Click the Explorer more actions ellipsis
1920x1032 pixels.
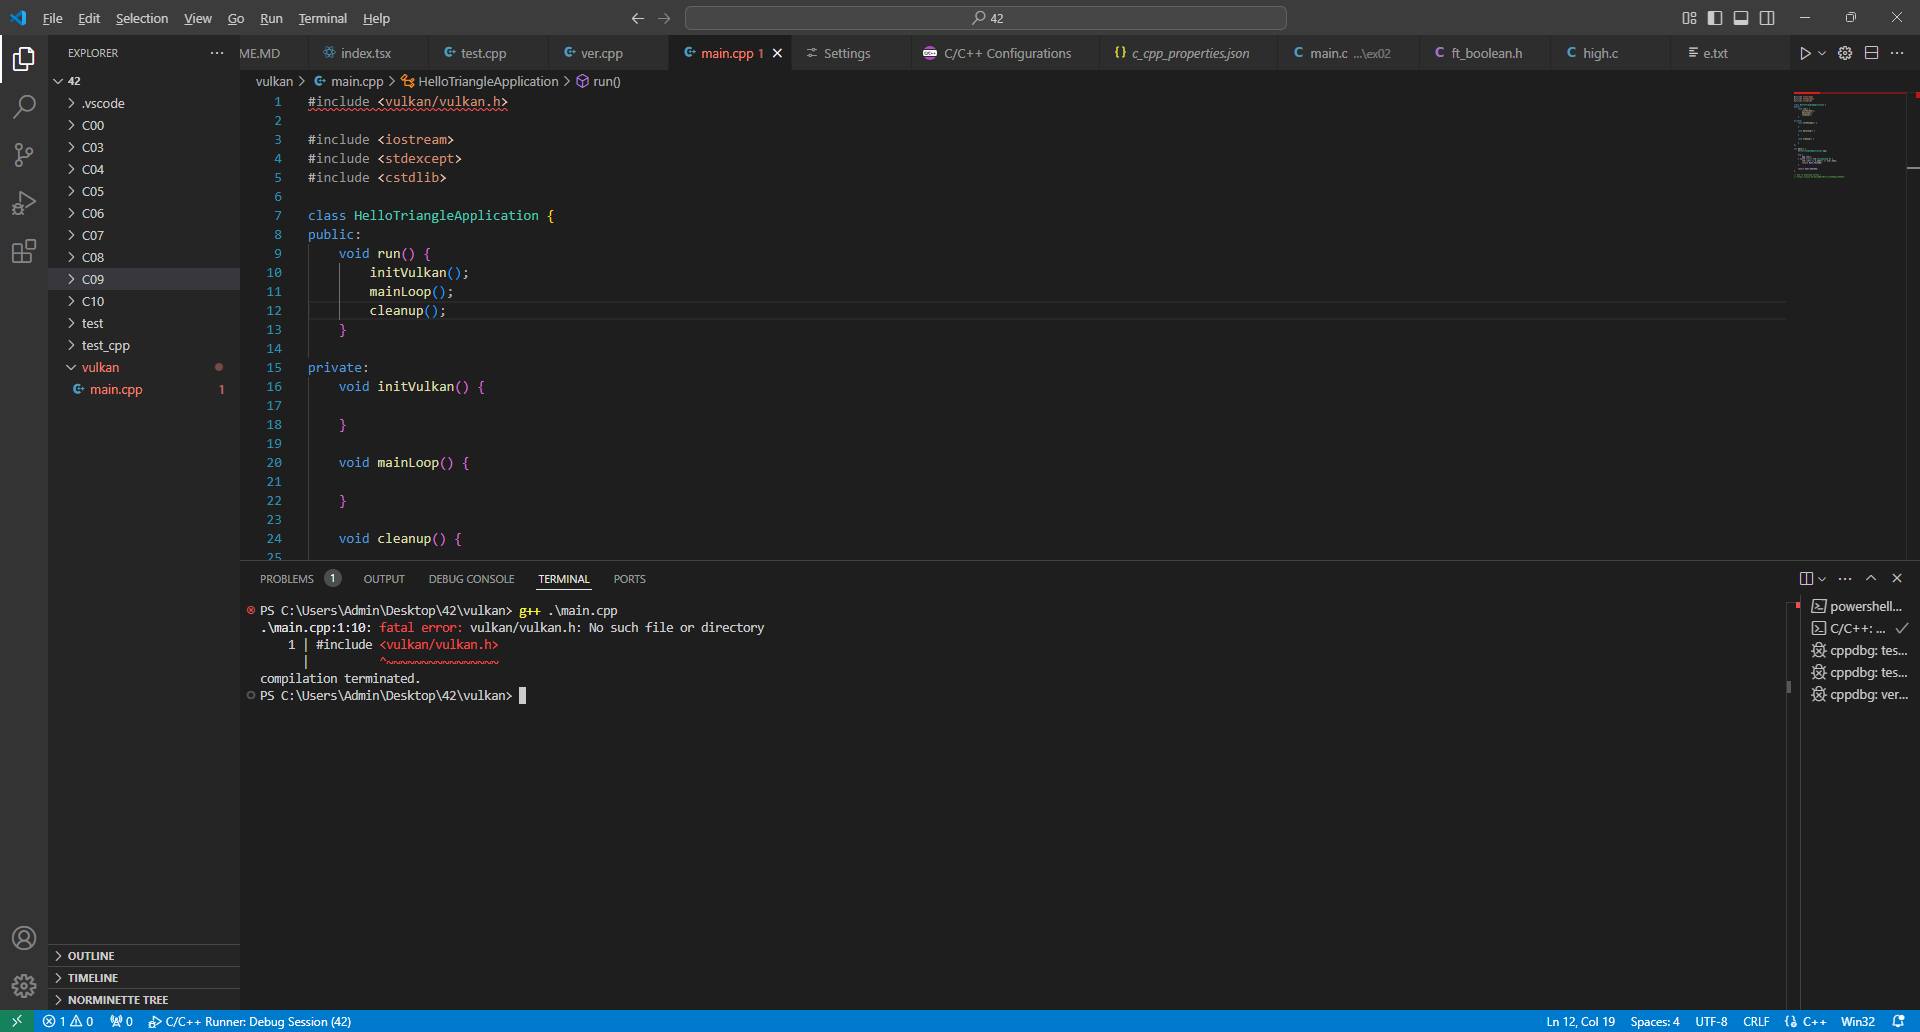pyautogui.click(x=217, y=53)
